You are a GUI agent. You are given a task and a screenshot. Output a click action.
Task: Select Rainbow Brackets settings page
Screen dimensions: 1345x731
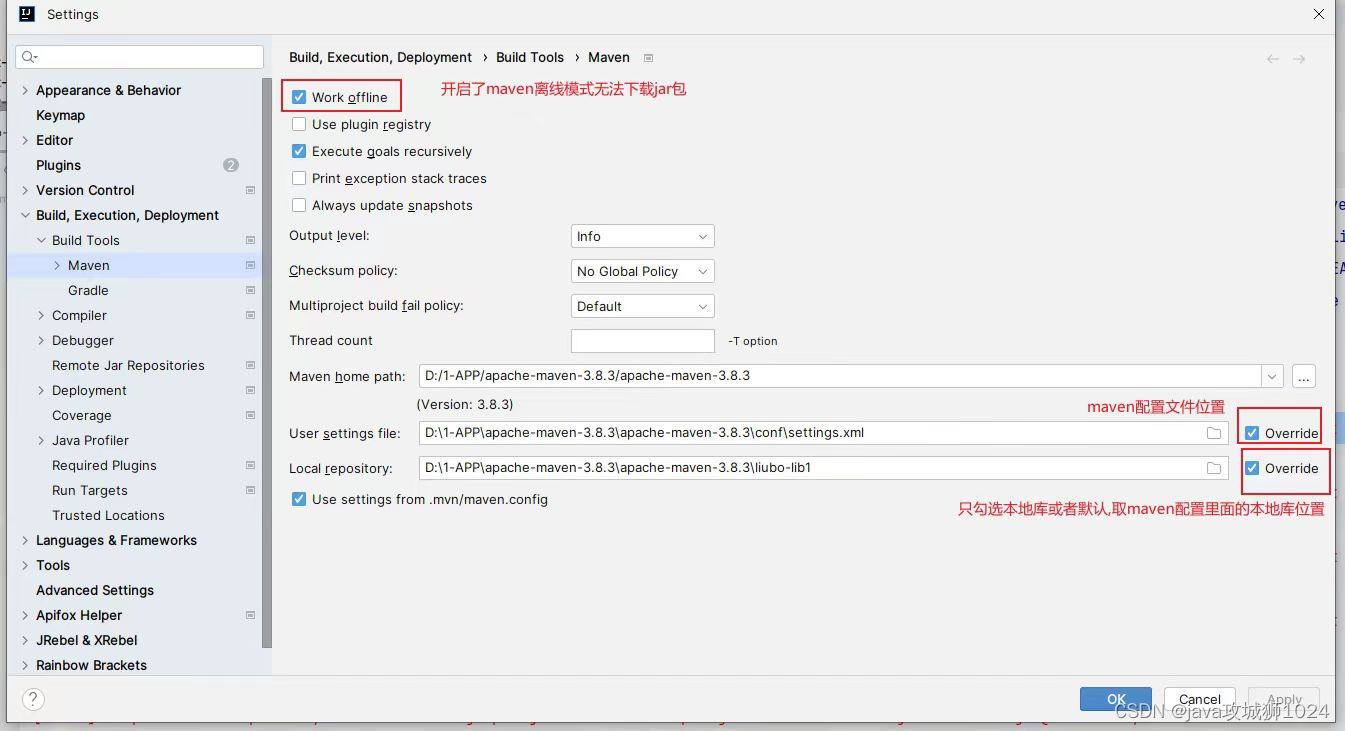pyautogui.click(x=91, y=665)
